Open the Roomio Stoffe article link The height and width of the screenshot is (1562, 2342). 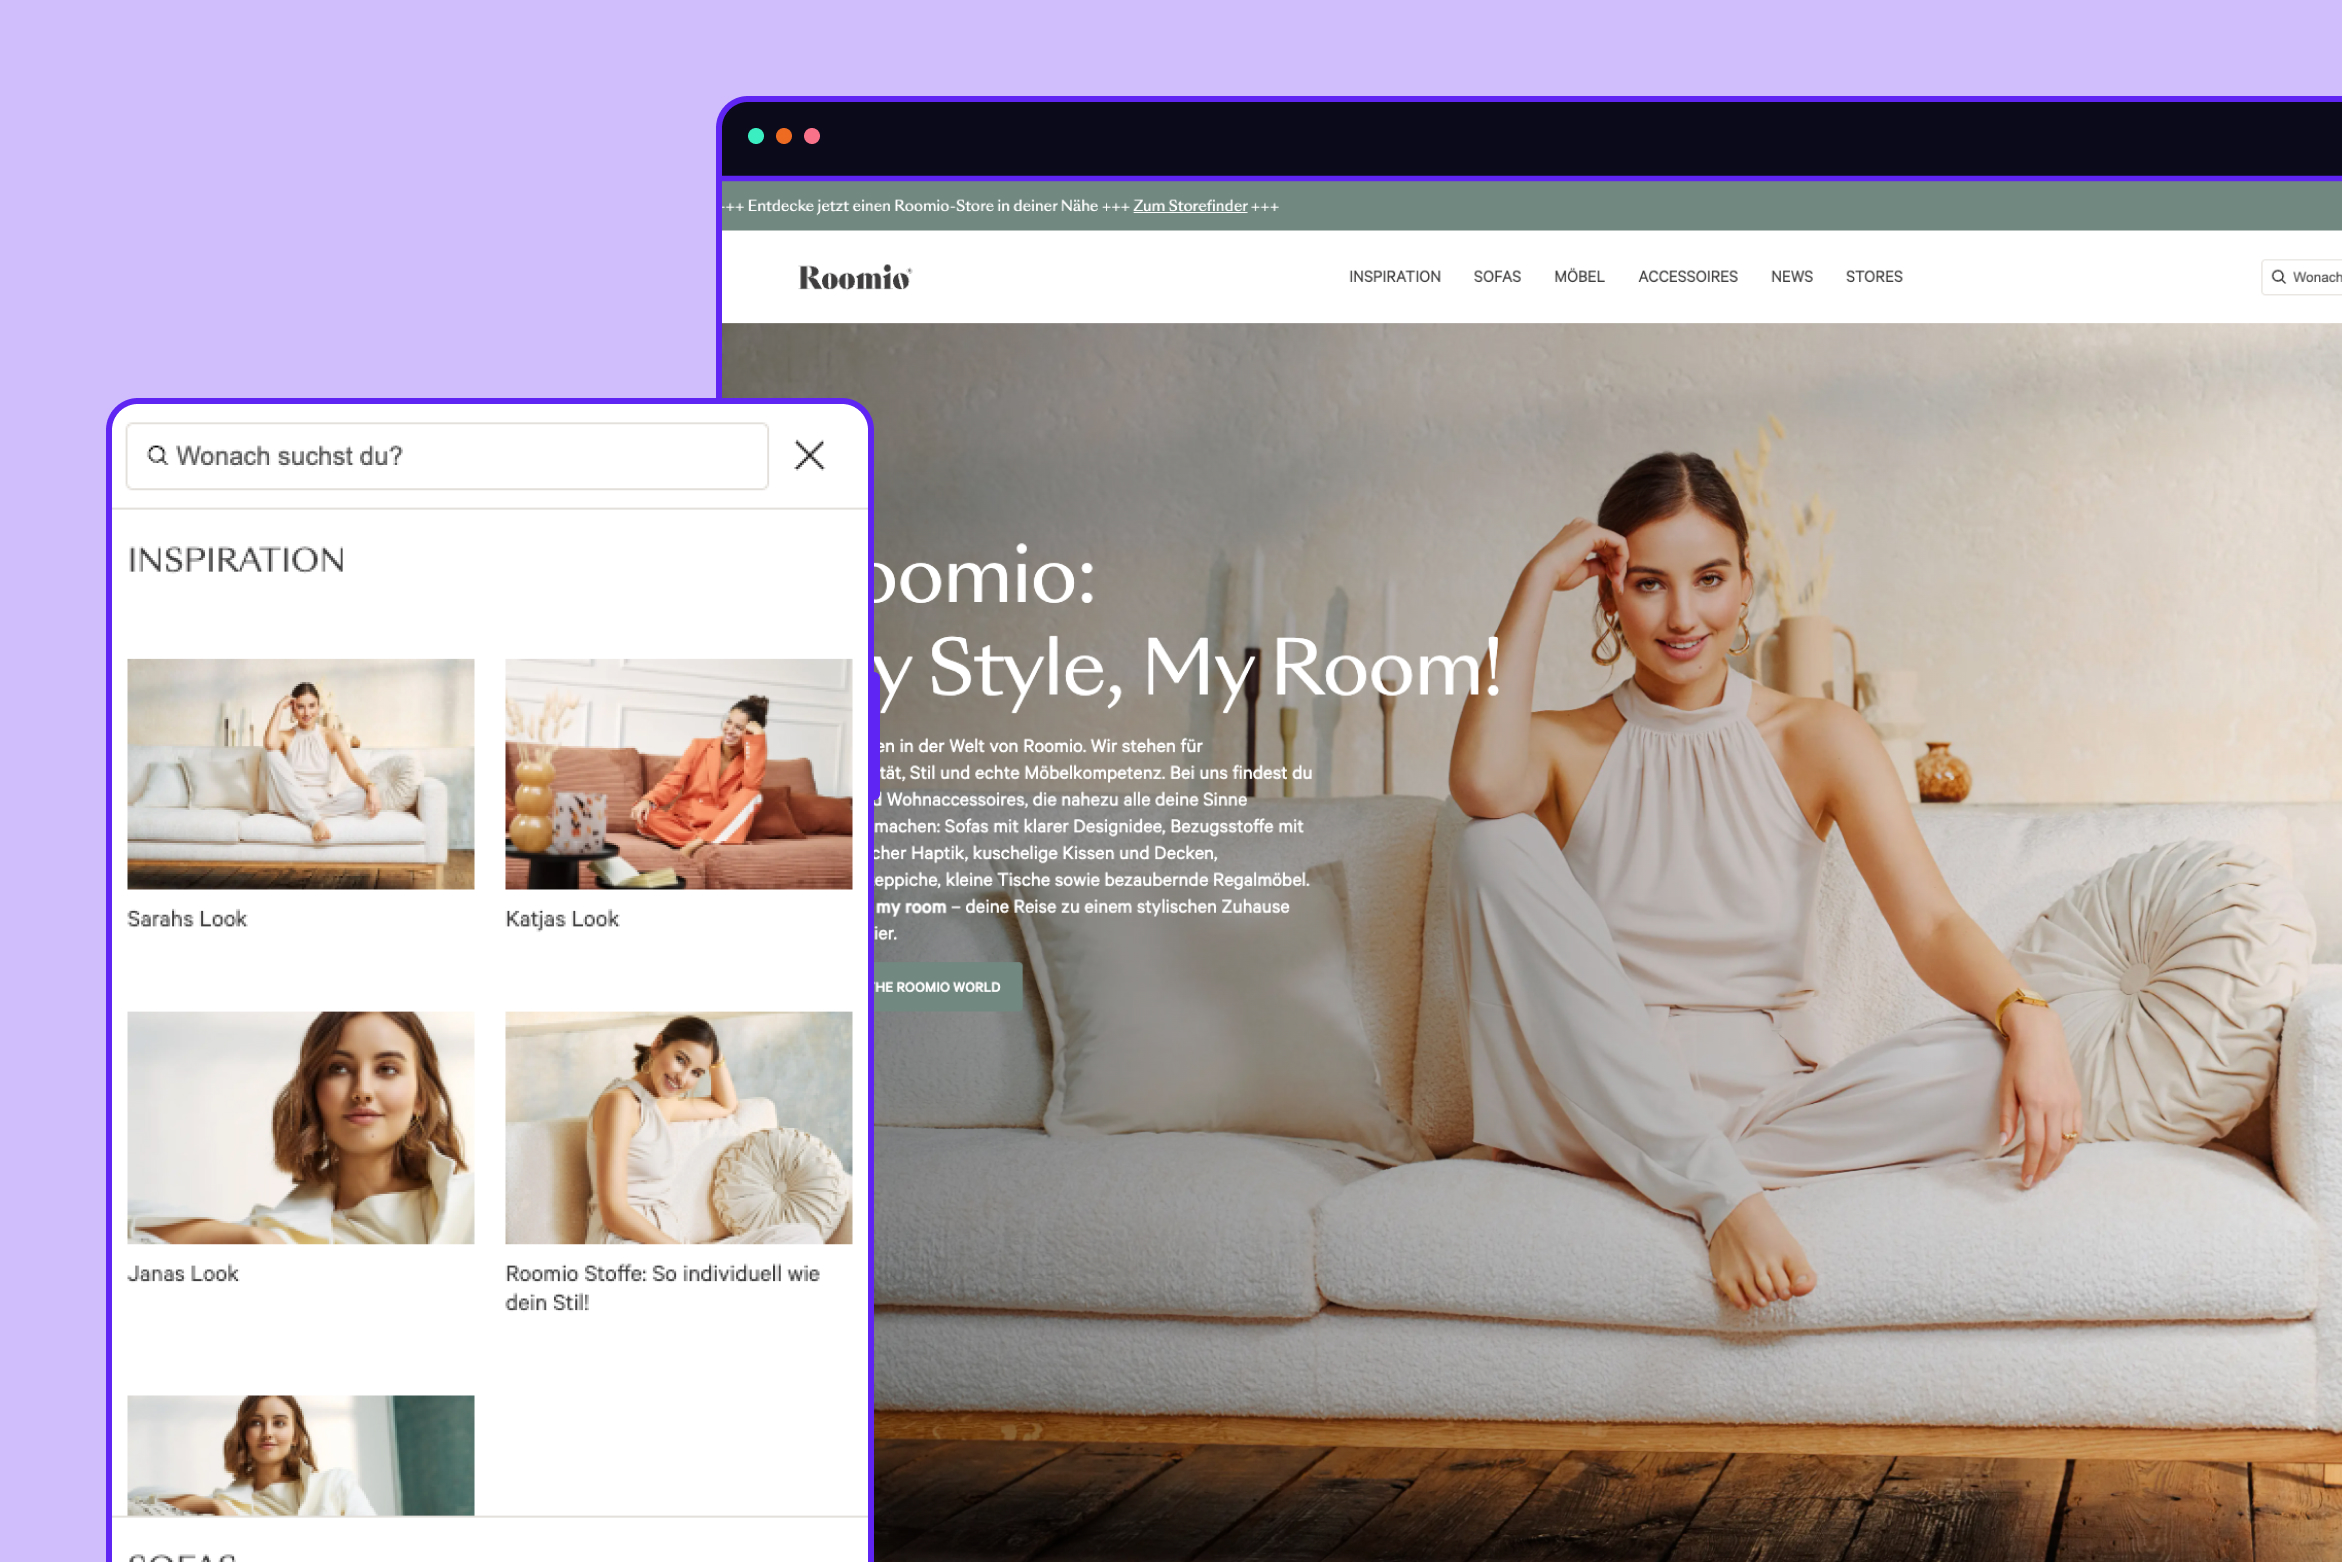[662, 1287]
